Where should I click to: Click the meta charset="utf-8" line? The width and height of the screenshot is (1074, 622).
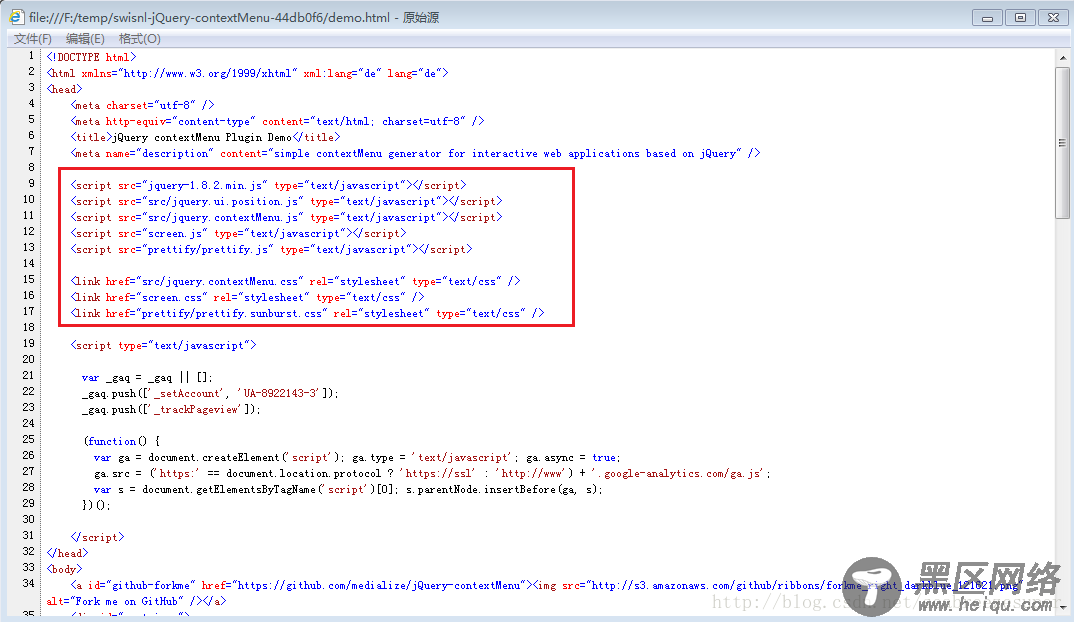[142, 105]
